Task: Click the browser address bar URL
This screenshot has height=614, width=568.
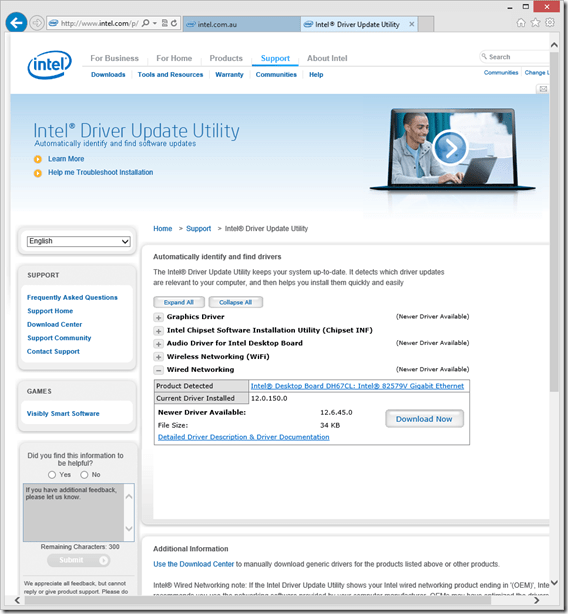Action: 99,23
